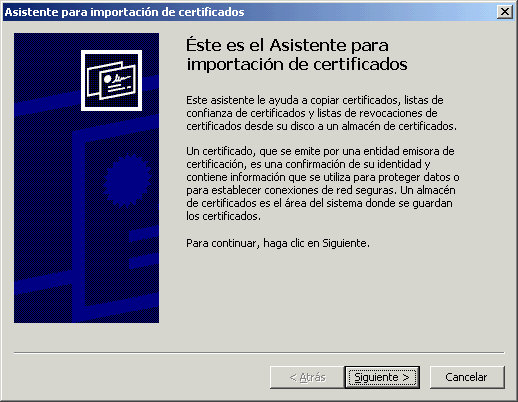Click the paragraph starting 'Este asistente le ayuda'
Image resolution: width=518 pixels, height=402 pixels.
click(321, 113)
